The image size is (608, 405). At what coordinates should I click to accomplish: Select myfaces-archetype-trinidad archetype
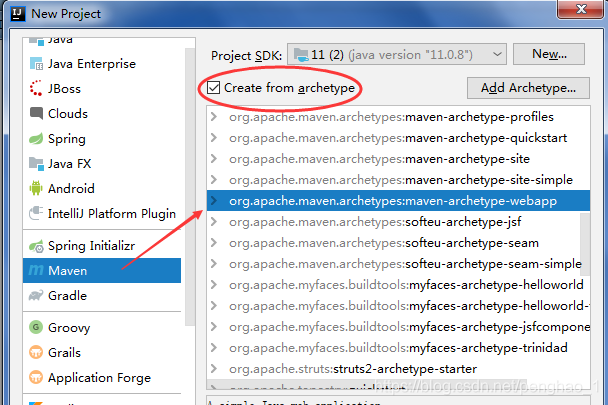398,348
